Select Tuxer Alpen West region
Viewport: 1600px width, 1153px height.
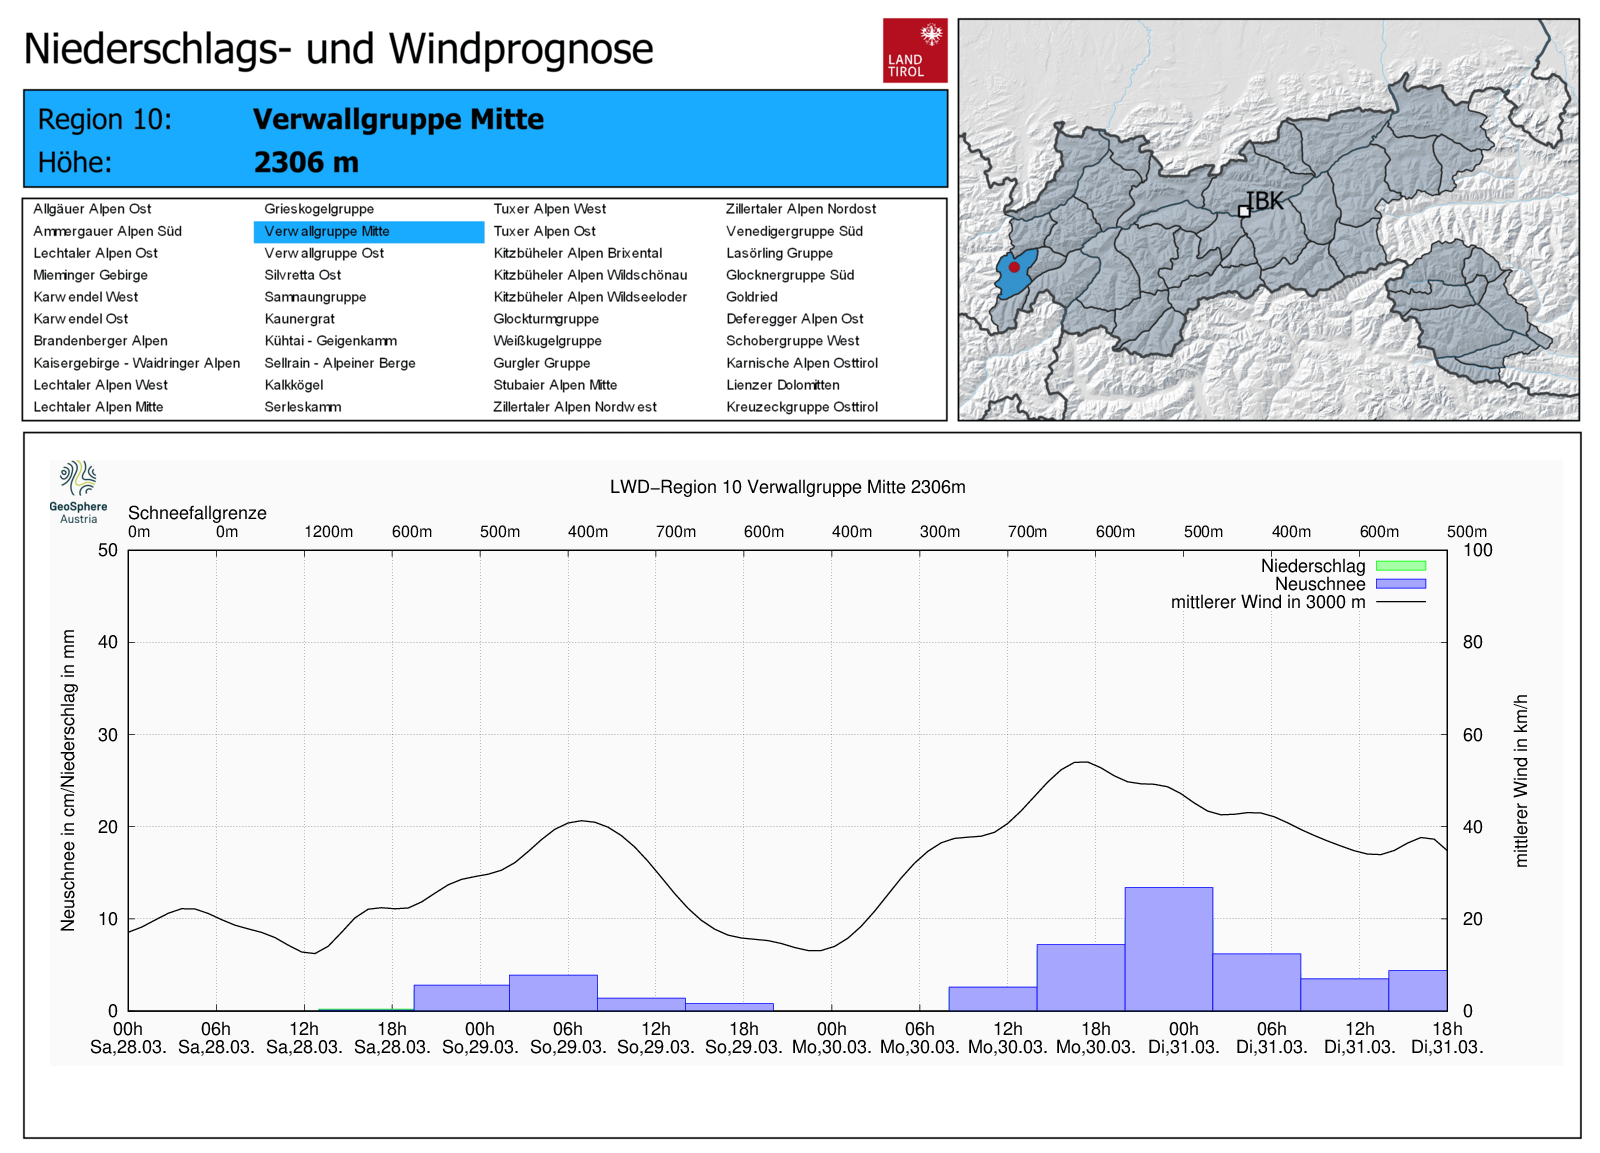tap(549, 209)
